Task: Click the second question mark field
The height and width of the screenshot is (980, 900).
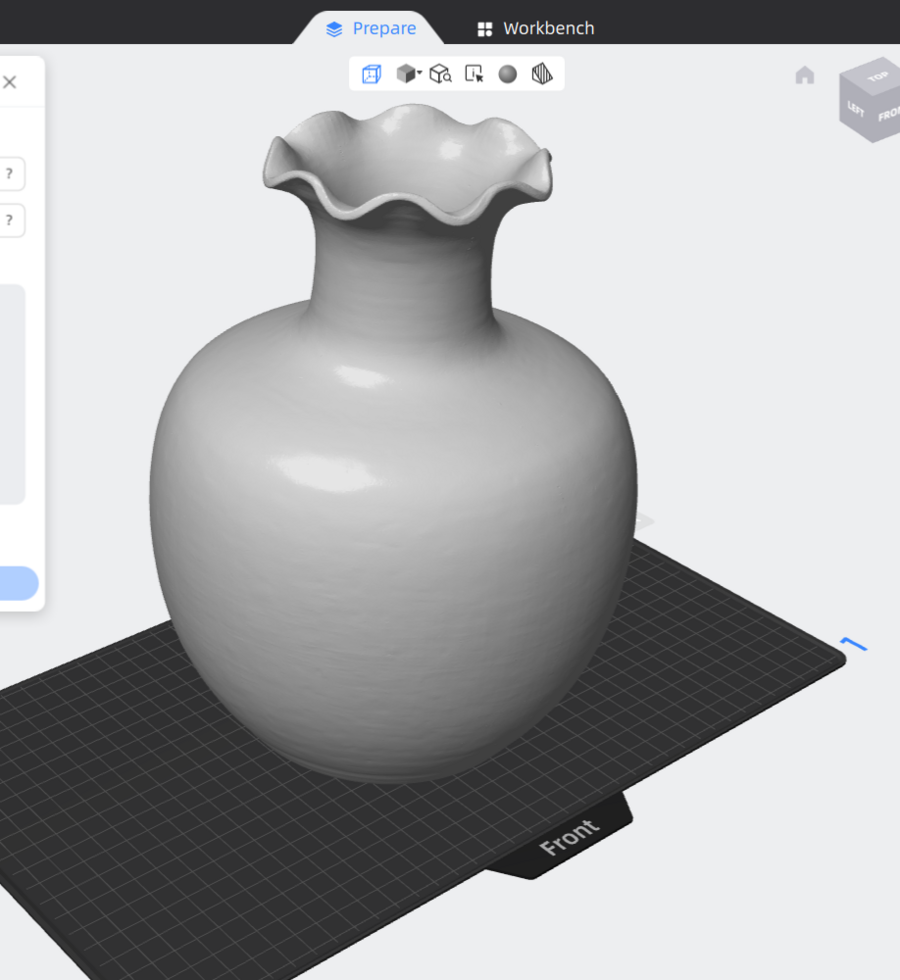Action: point(9,220)
